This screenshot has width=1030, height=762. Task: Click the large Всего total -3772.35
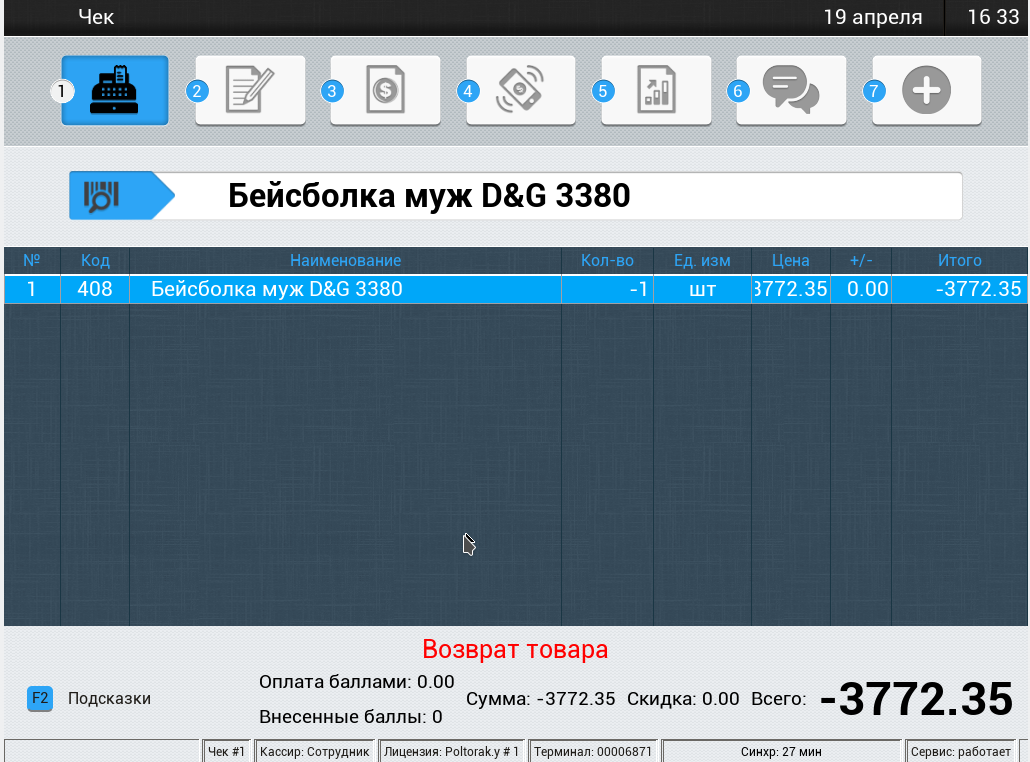tap(916, 698)
